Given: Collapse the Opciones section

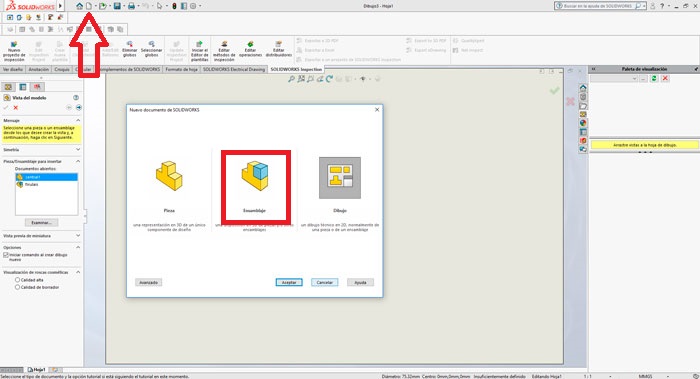Looking at the screenshot, I should [x=78, y=247].
